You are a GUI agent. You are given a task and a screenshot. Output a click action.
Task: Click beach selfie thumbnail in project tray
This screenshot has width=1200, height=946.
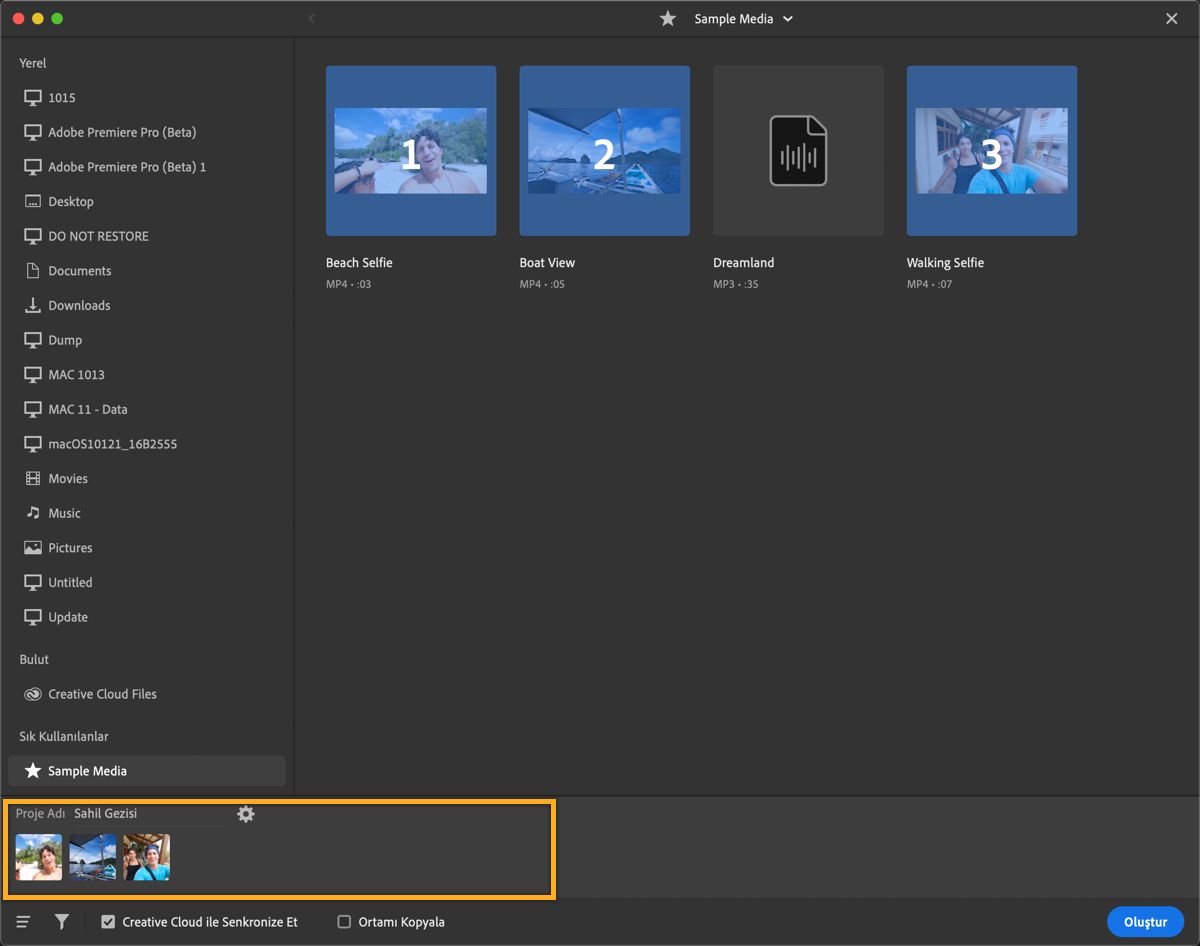pyautogui.click(x=39, y=857)
